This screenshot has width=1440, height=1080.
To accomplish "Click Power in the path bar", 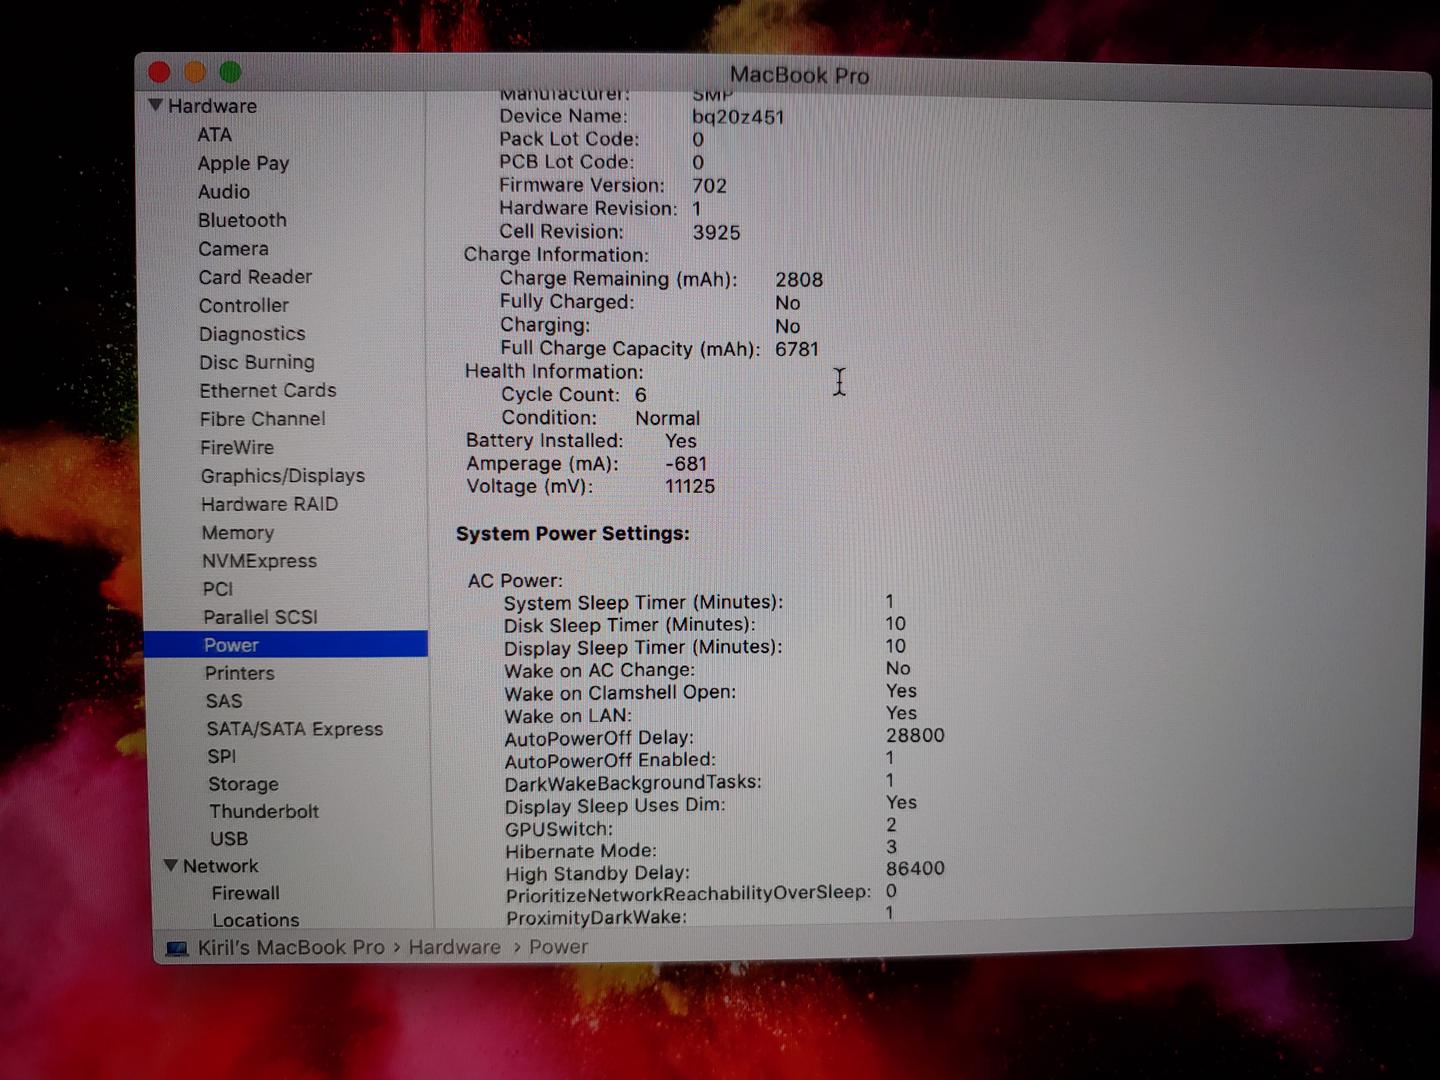I will [x=558, y=946].
